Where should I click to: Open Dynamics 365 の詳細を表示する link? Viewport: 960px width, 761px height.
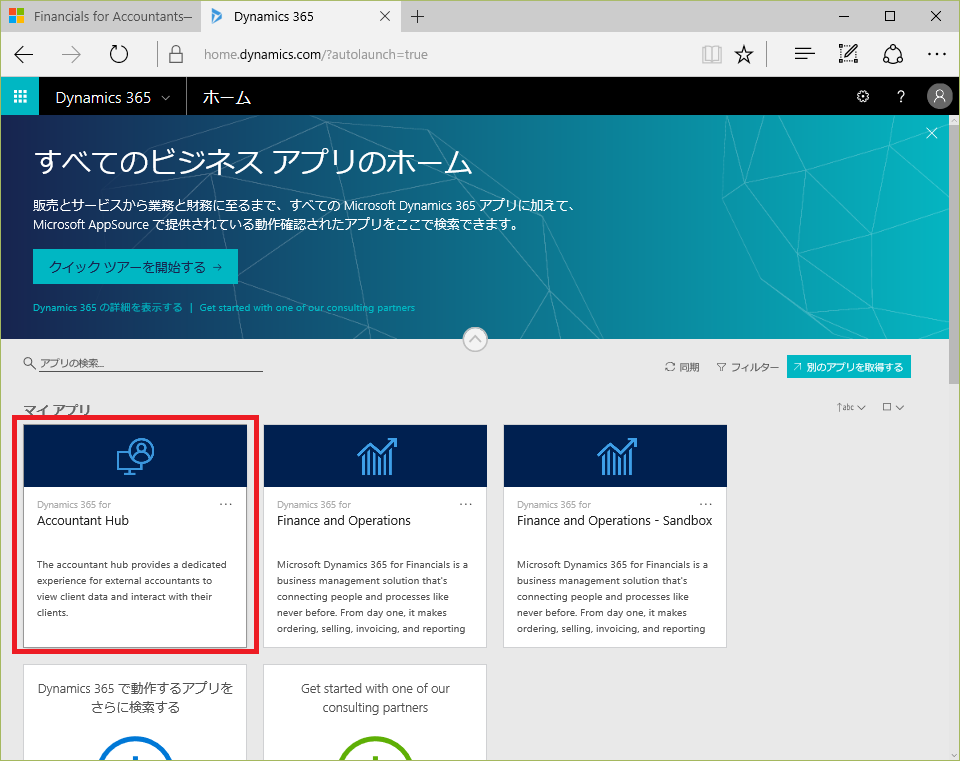[x=108, y=307]
